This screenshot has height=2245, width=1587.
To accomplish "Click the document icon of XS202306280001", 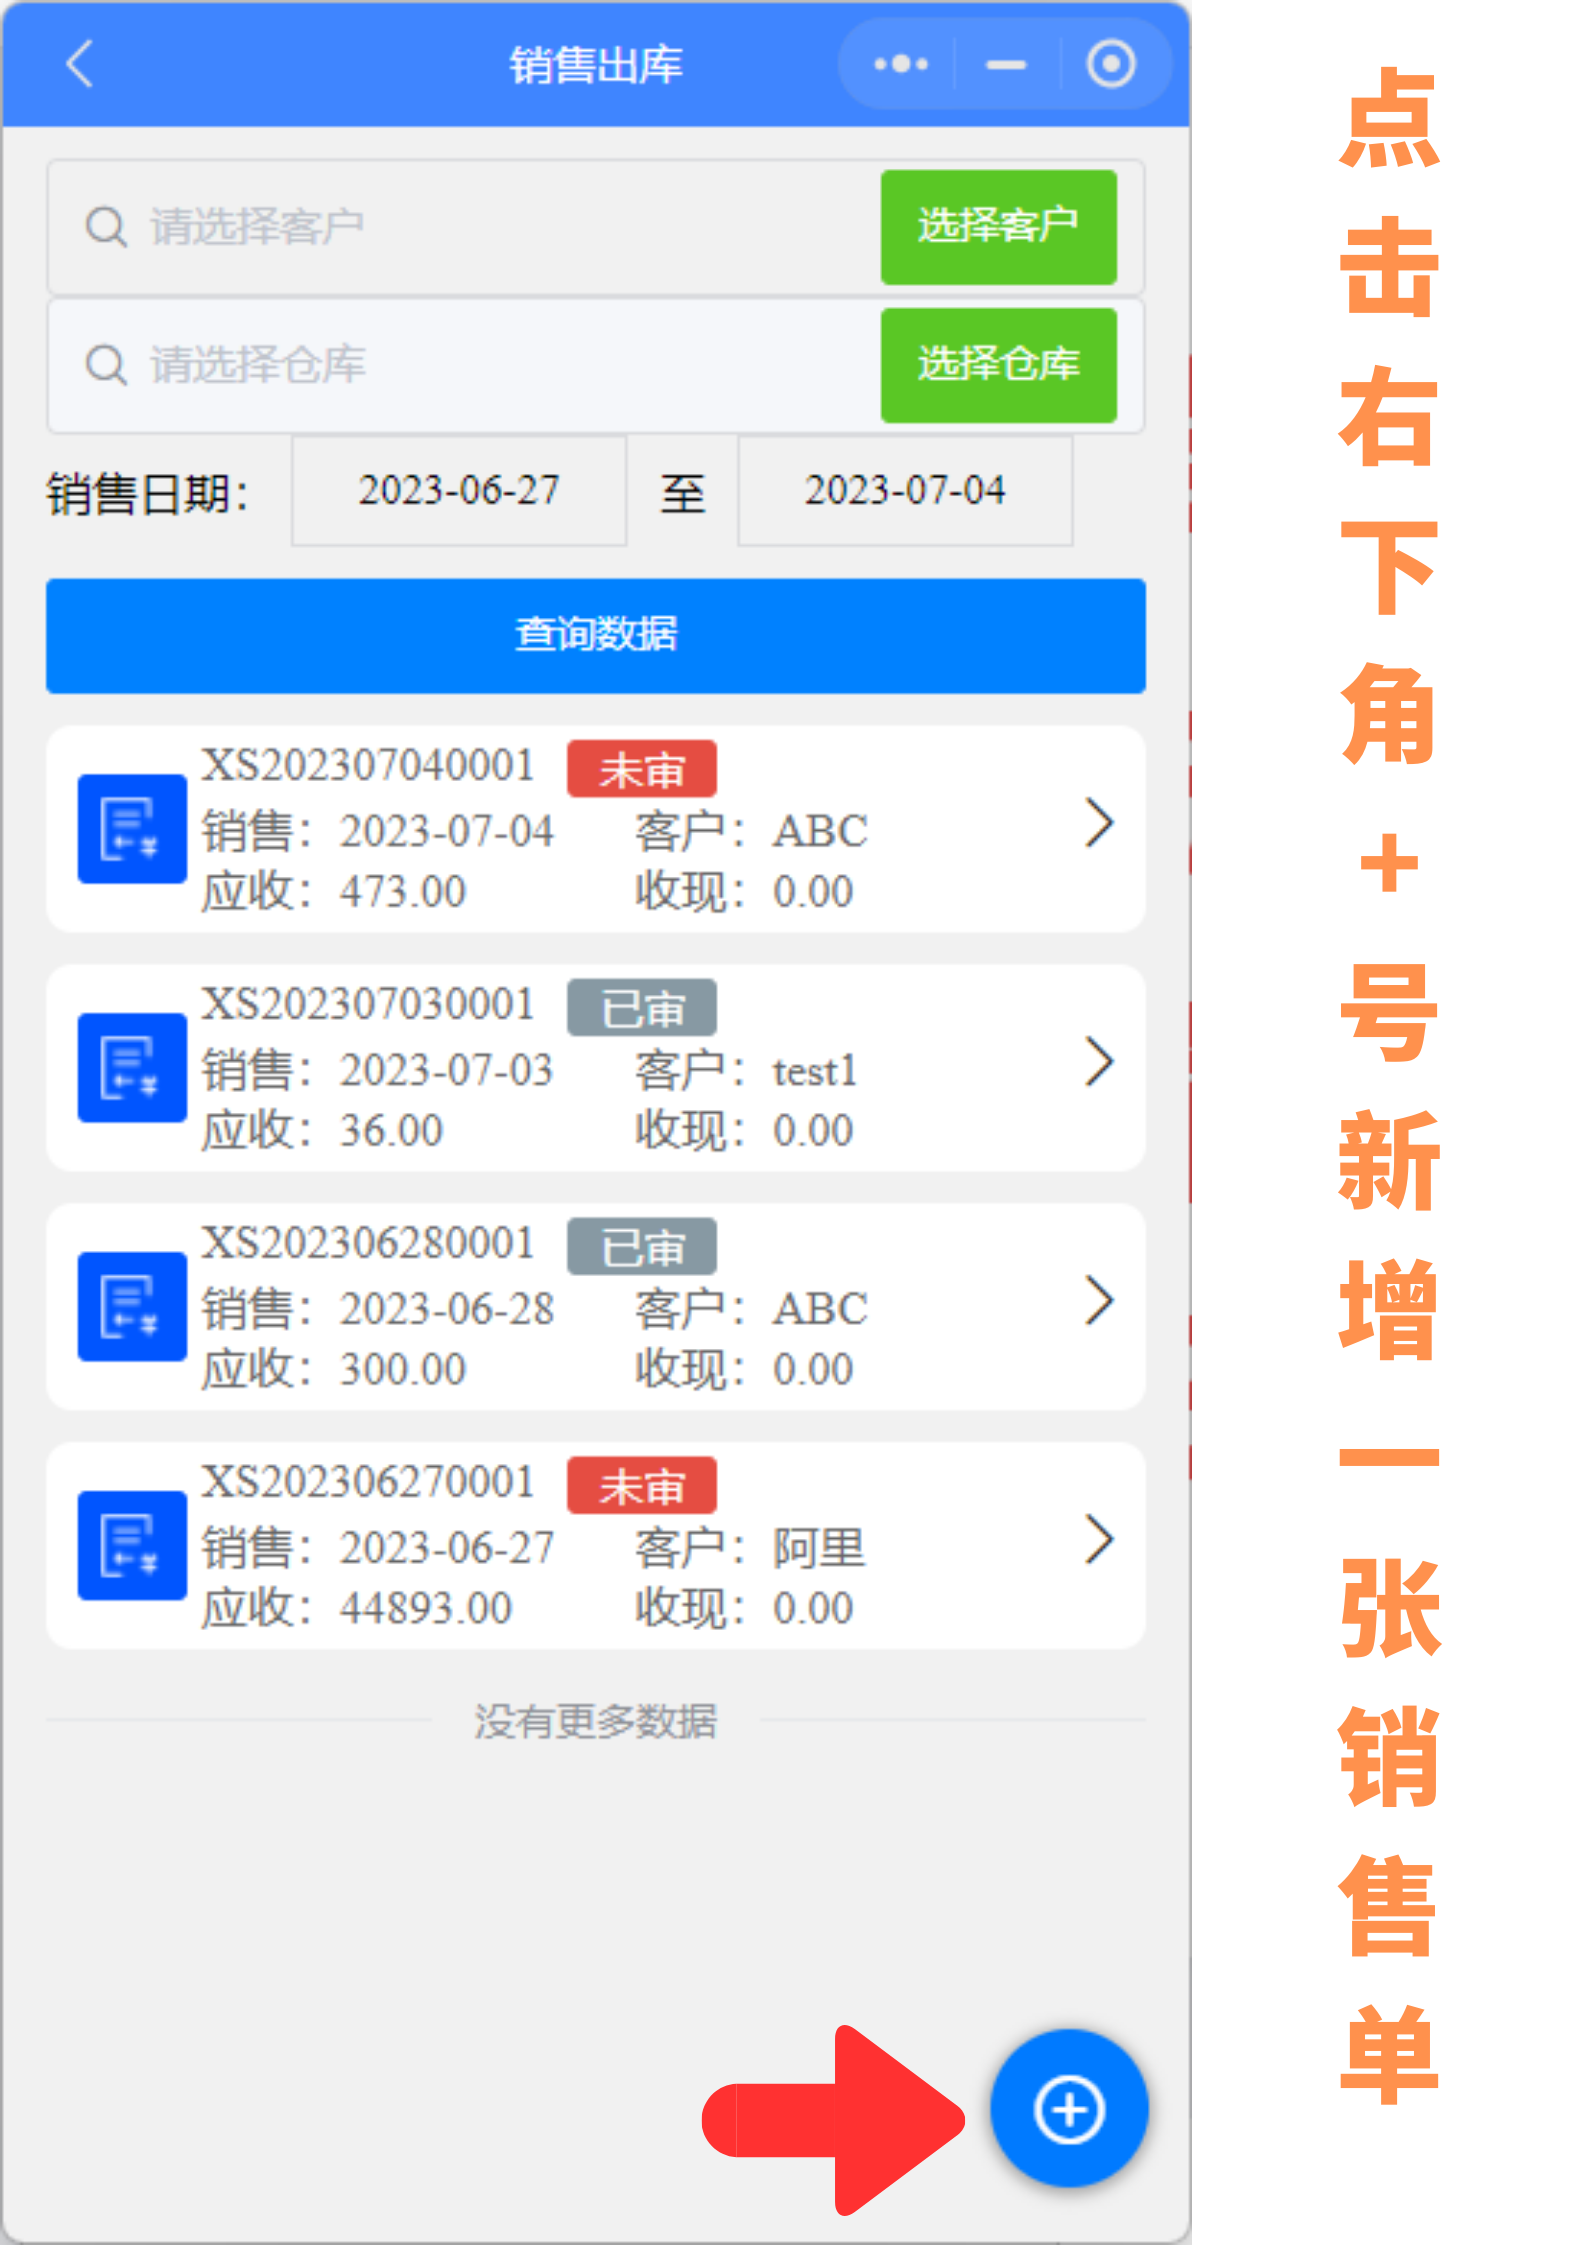I will pyautogui.click(x=132, y=1306).
